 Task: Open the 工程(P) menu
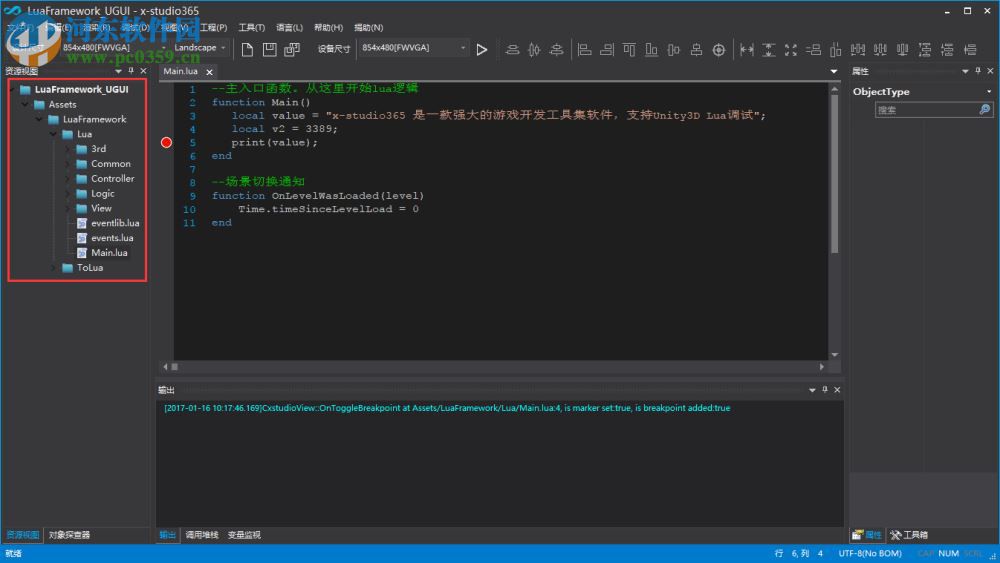[x=214, y=27]
